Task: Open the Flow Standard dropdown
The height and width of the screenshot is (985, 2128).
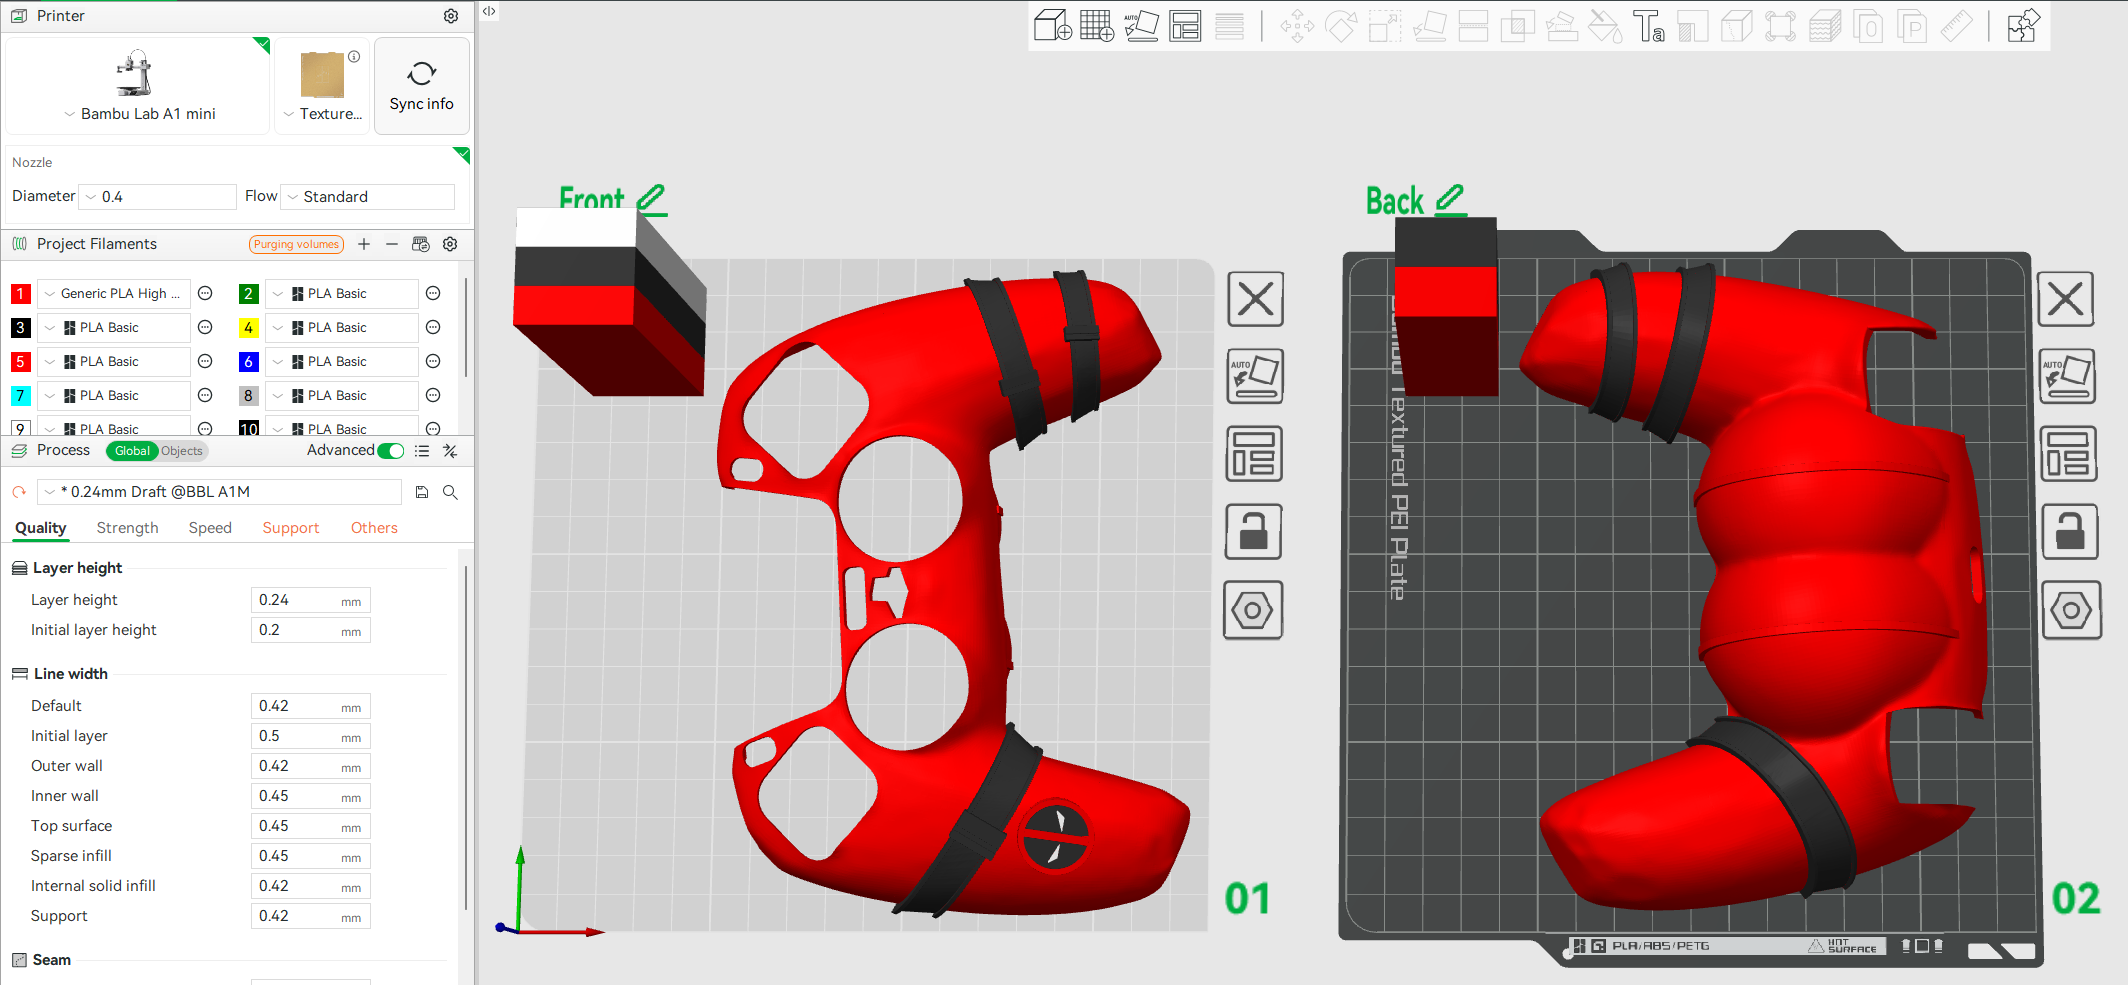Action: (368, 197)
